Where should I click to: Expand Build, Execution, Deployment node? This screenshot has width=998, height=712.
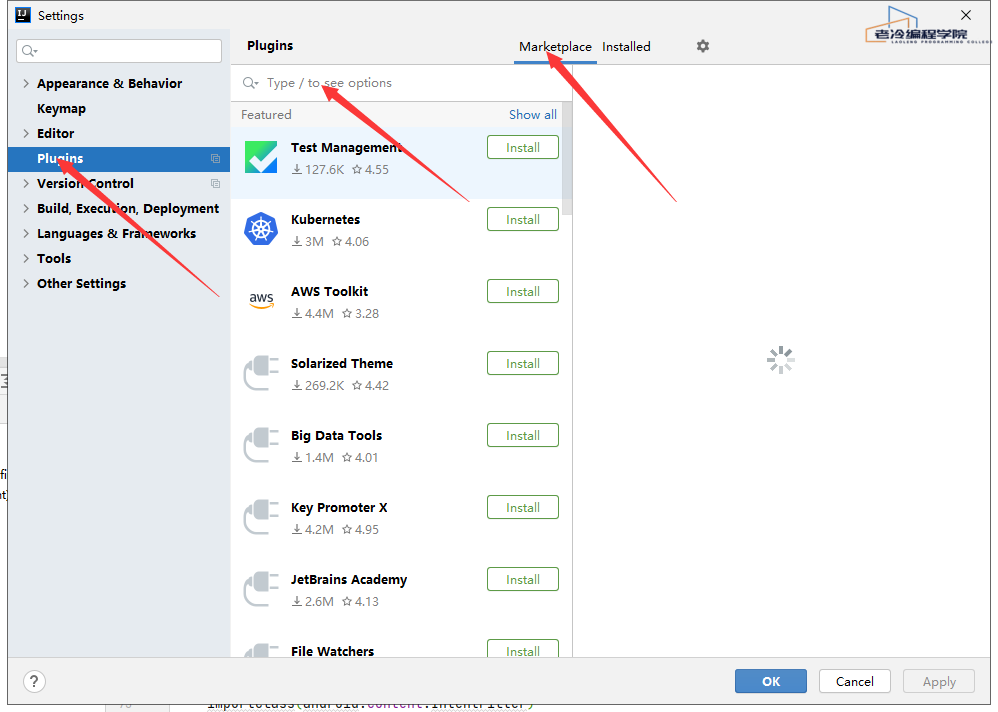25,208
